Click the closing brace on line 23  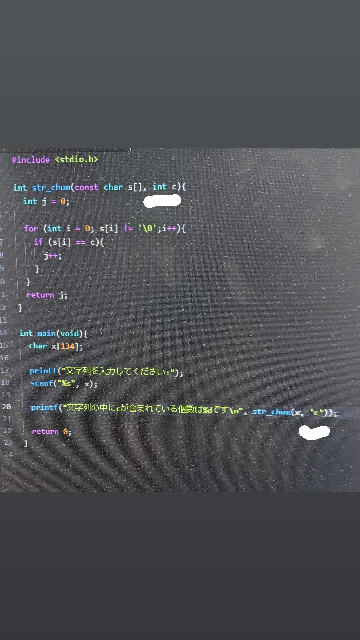click(x=26, y=442)
